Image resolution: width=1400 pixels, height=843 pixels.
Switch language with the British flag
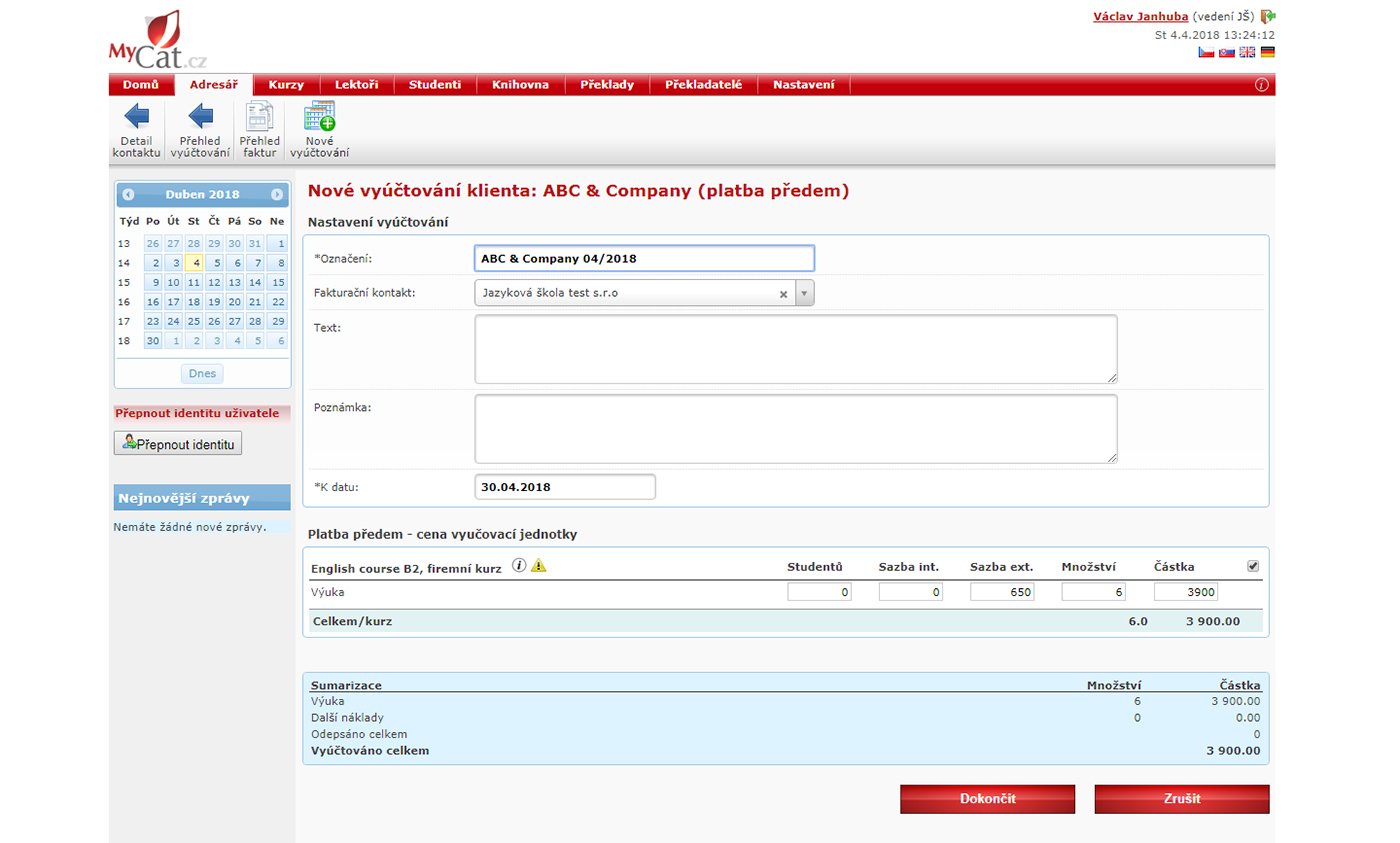point(1247,52)
